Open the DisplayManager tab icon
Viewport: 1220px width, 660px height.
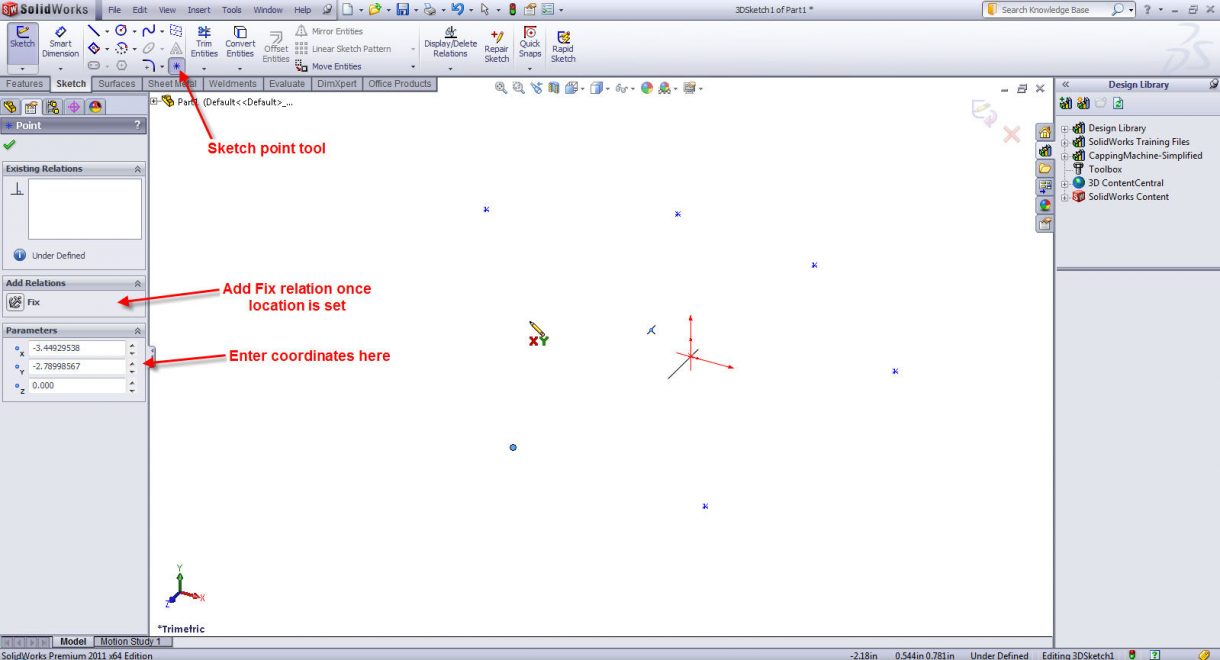94,106
